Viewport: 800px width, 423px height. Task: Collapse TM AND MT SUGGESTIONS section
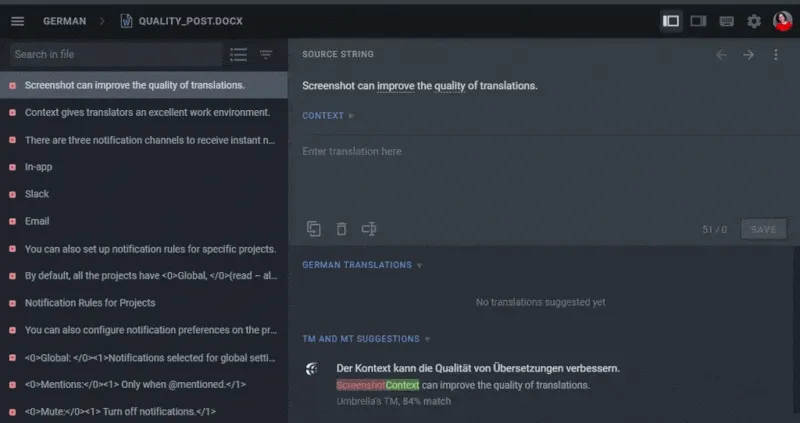(x=366, y=339)
